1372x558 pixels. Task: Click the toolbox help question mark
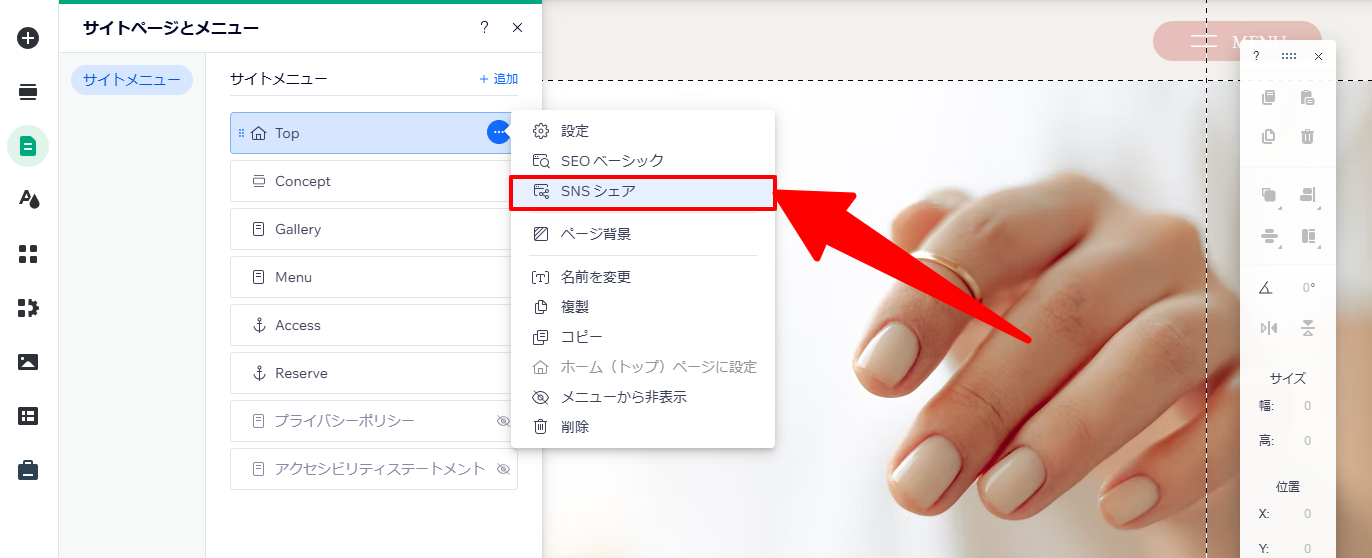(x=1256, y=57)
